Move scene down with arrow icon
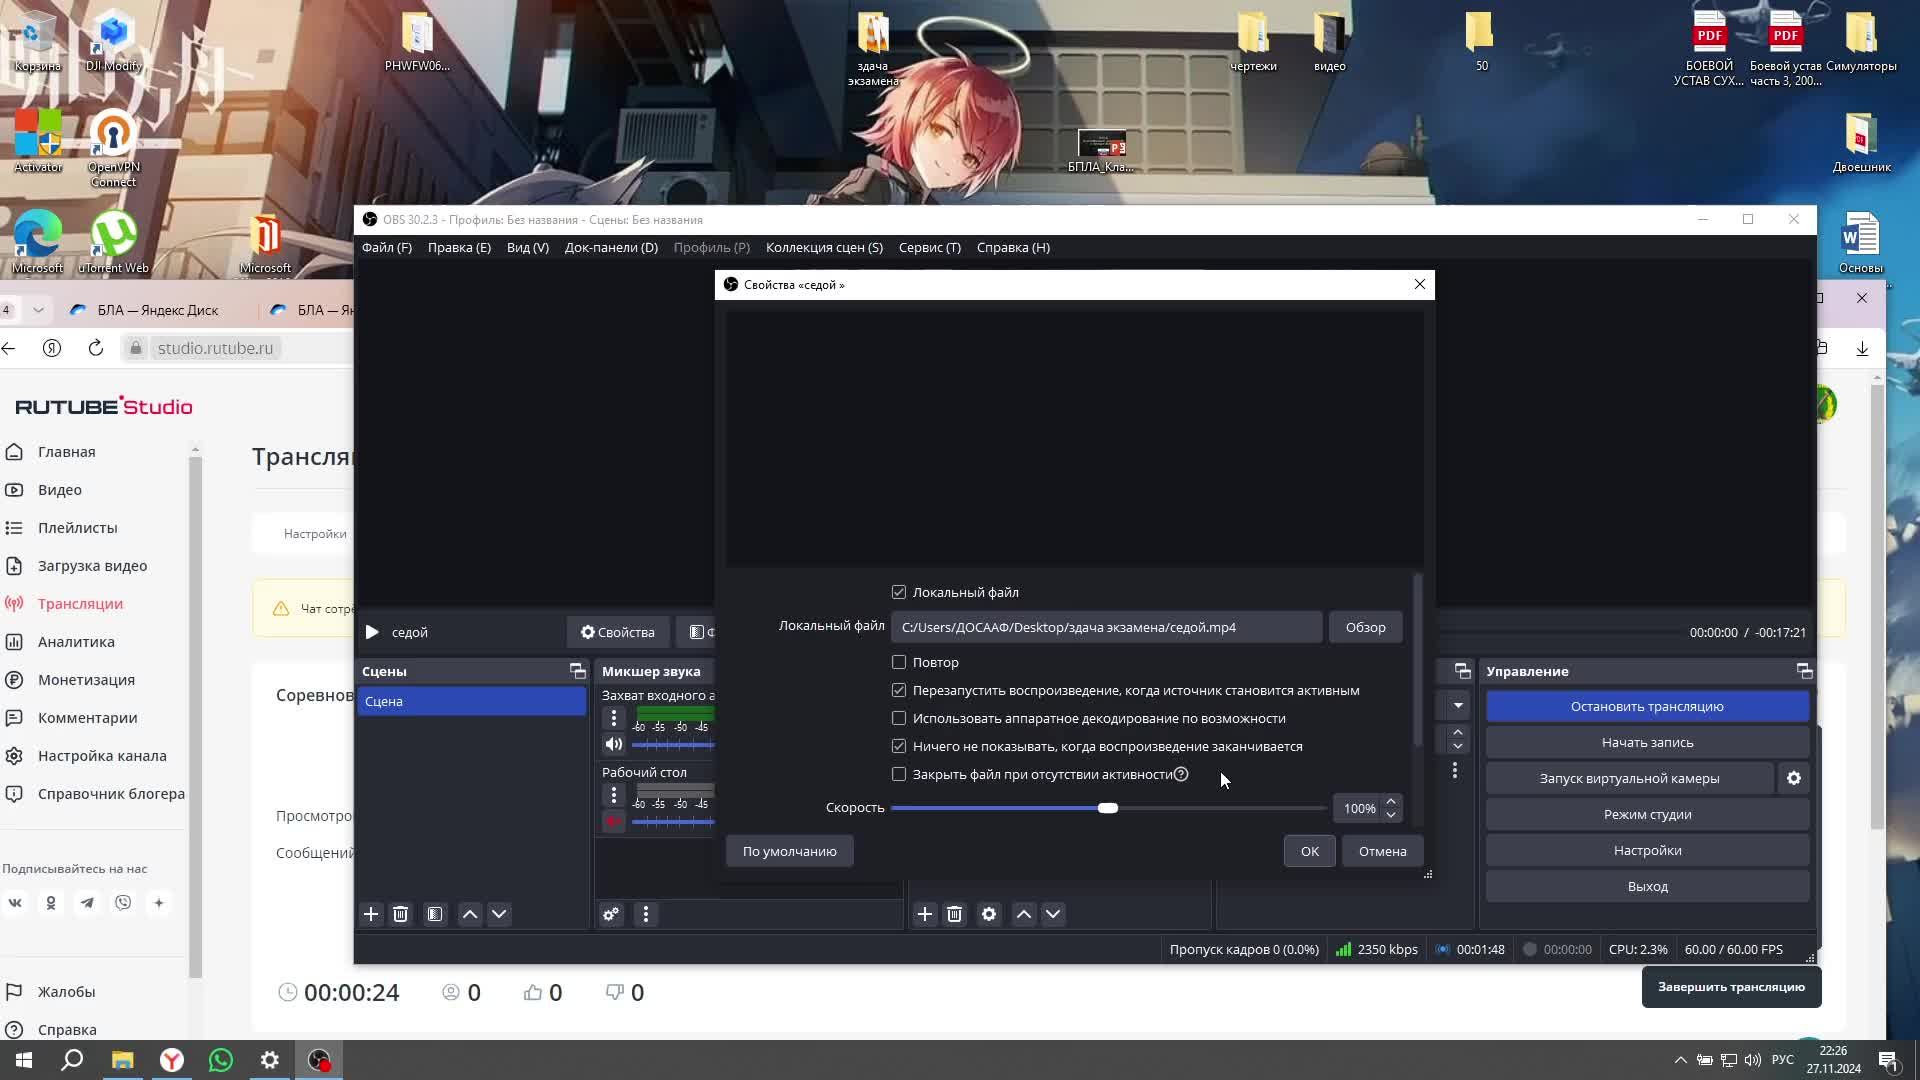Viewport: 1920px width, 1080px height. point(499,914)
